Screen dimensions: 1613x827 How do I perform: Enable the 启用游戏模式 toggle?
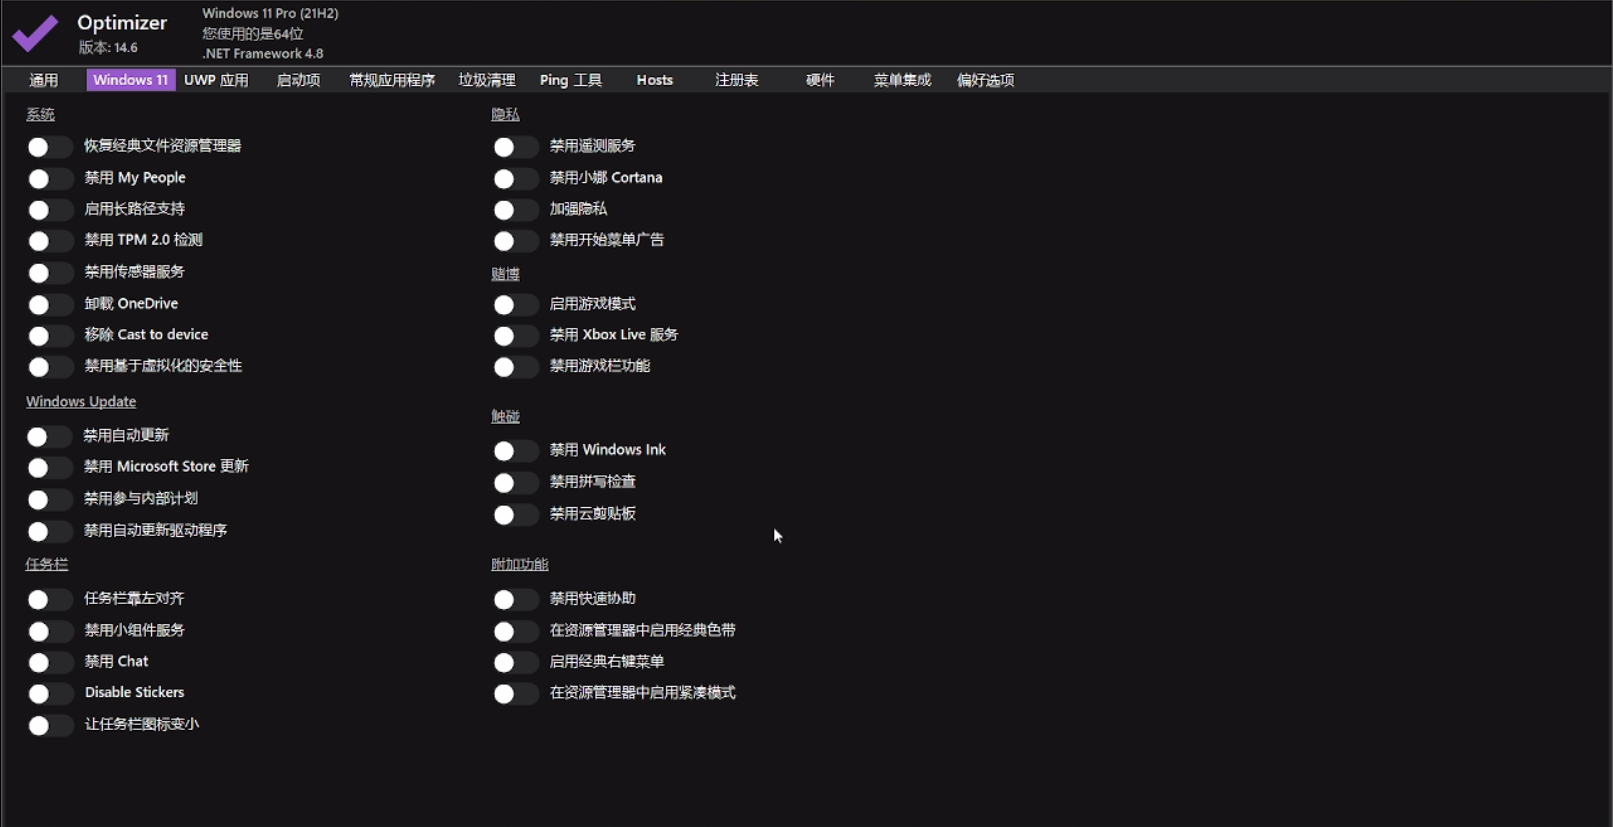514,304
